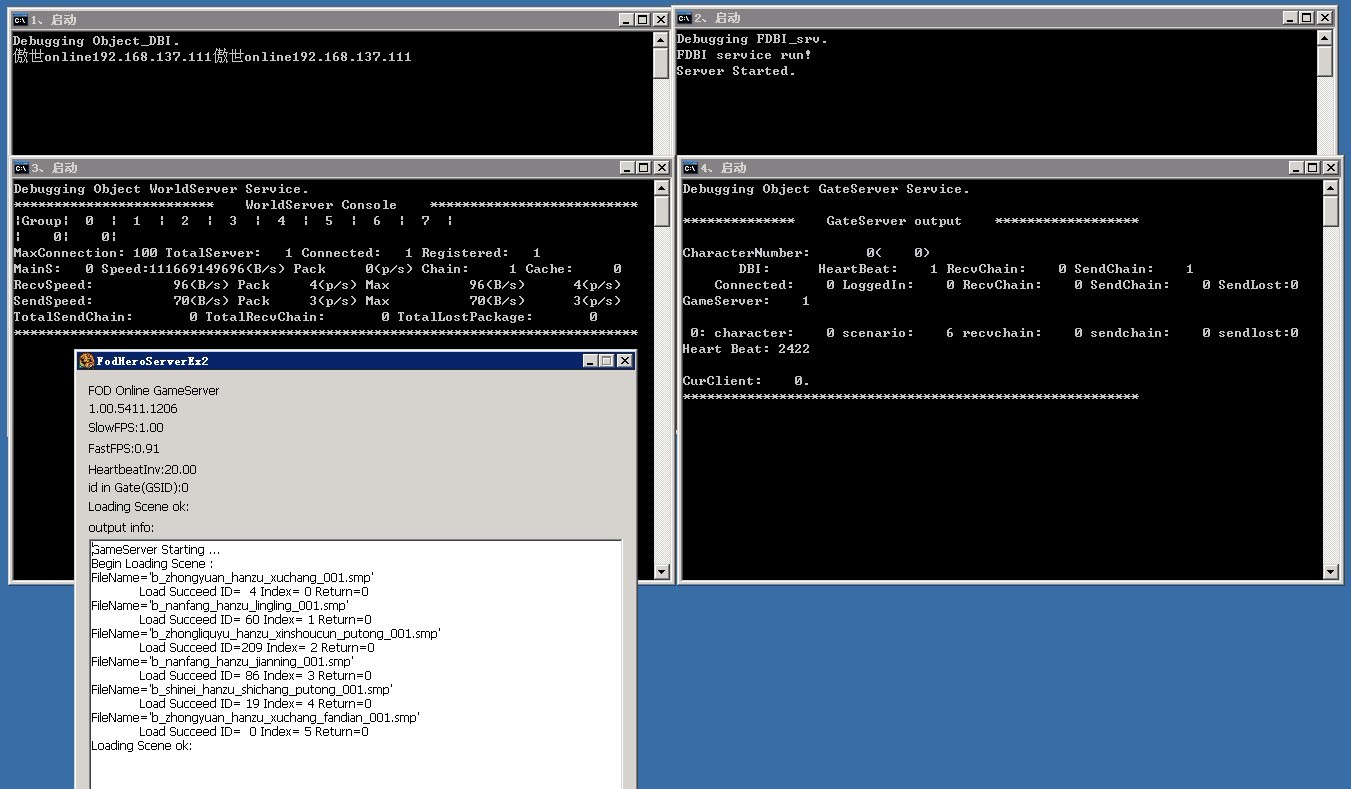Click scroll down arrow in GateServer console
1351x789 pixels.
(x=1330, y=572)
